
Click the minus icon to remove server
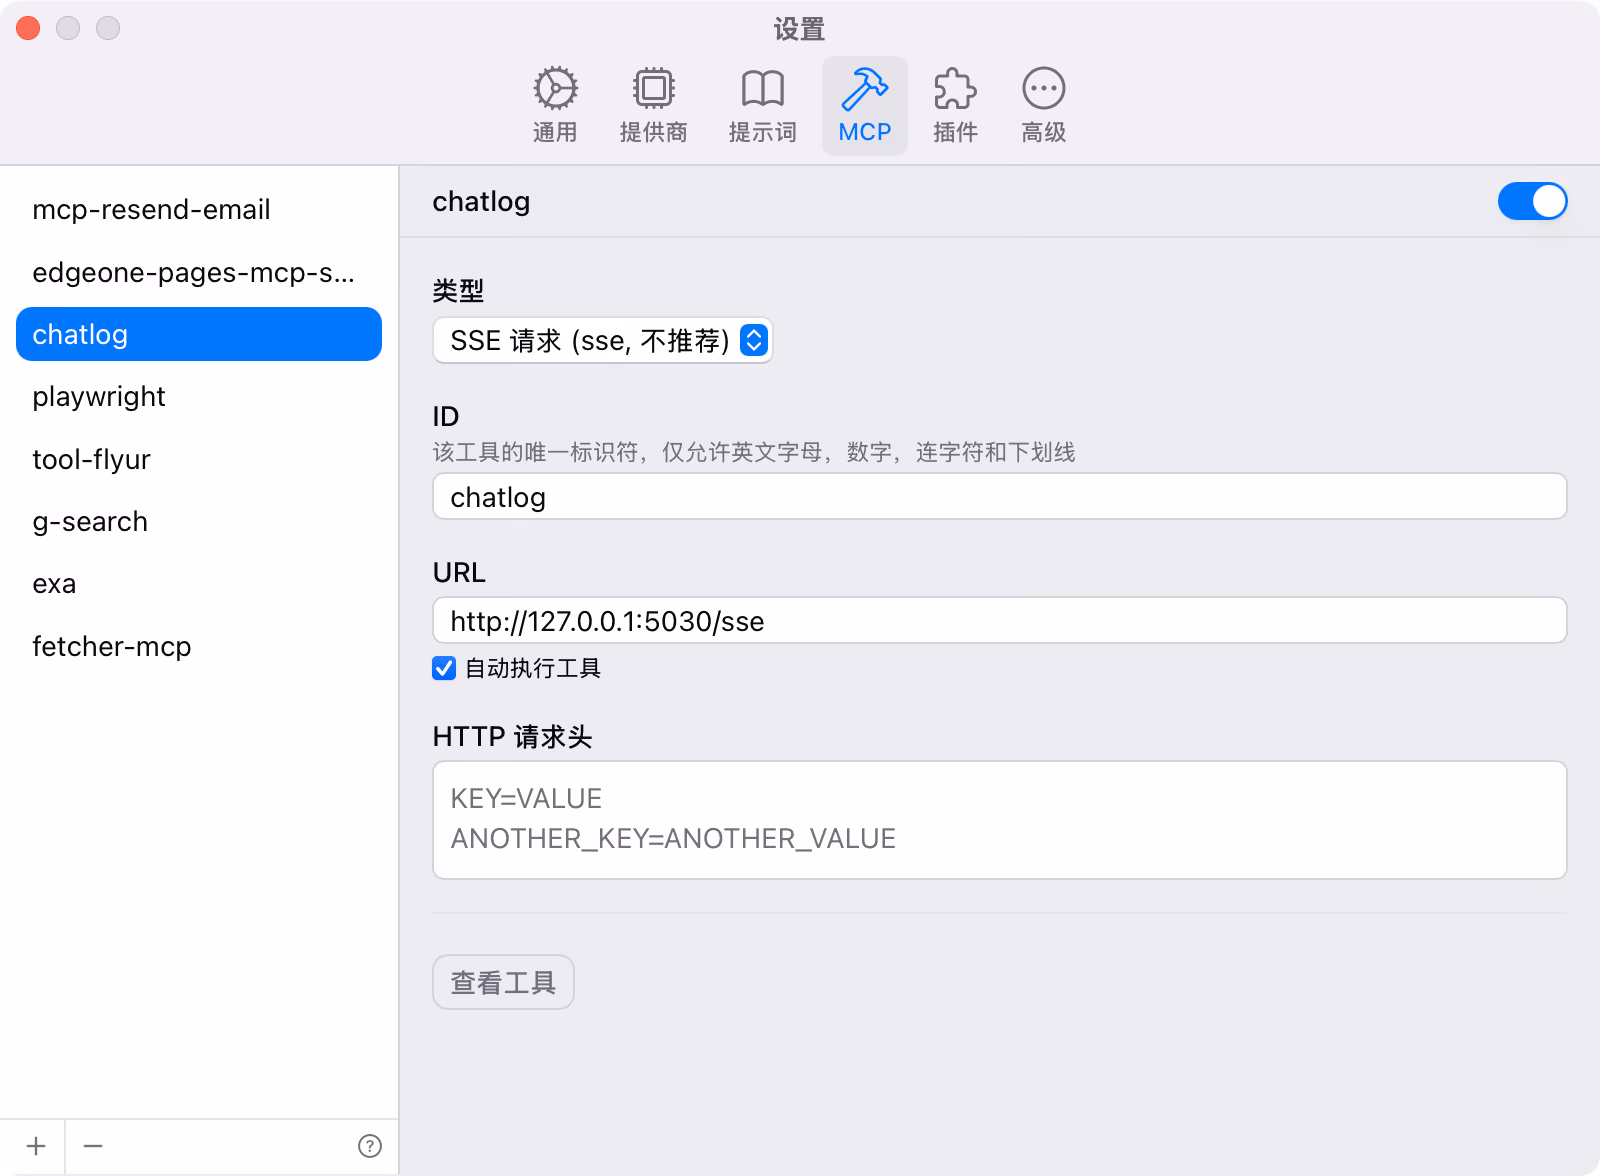click(93, 1146)
